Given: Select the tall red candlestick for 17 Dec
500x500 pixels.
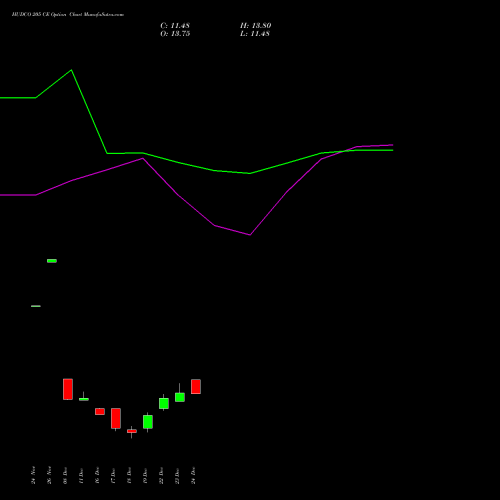Looking at the screenshot, I should [116, 418].
